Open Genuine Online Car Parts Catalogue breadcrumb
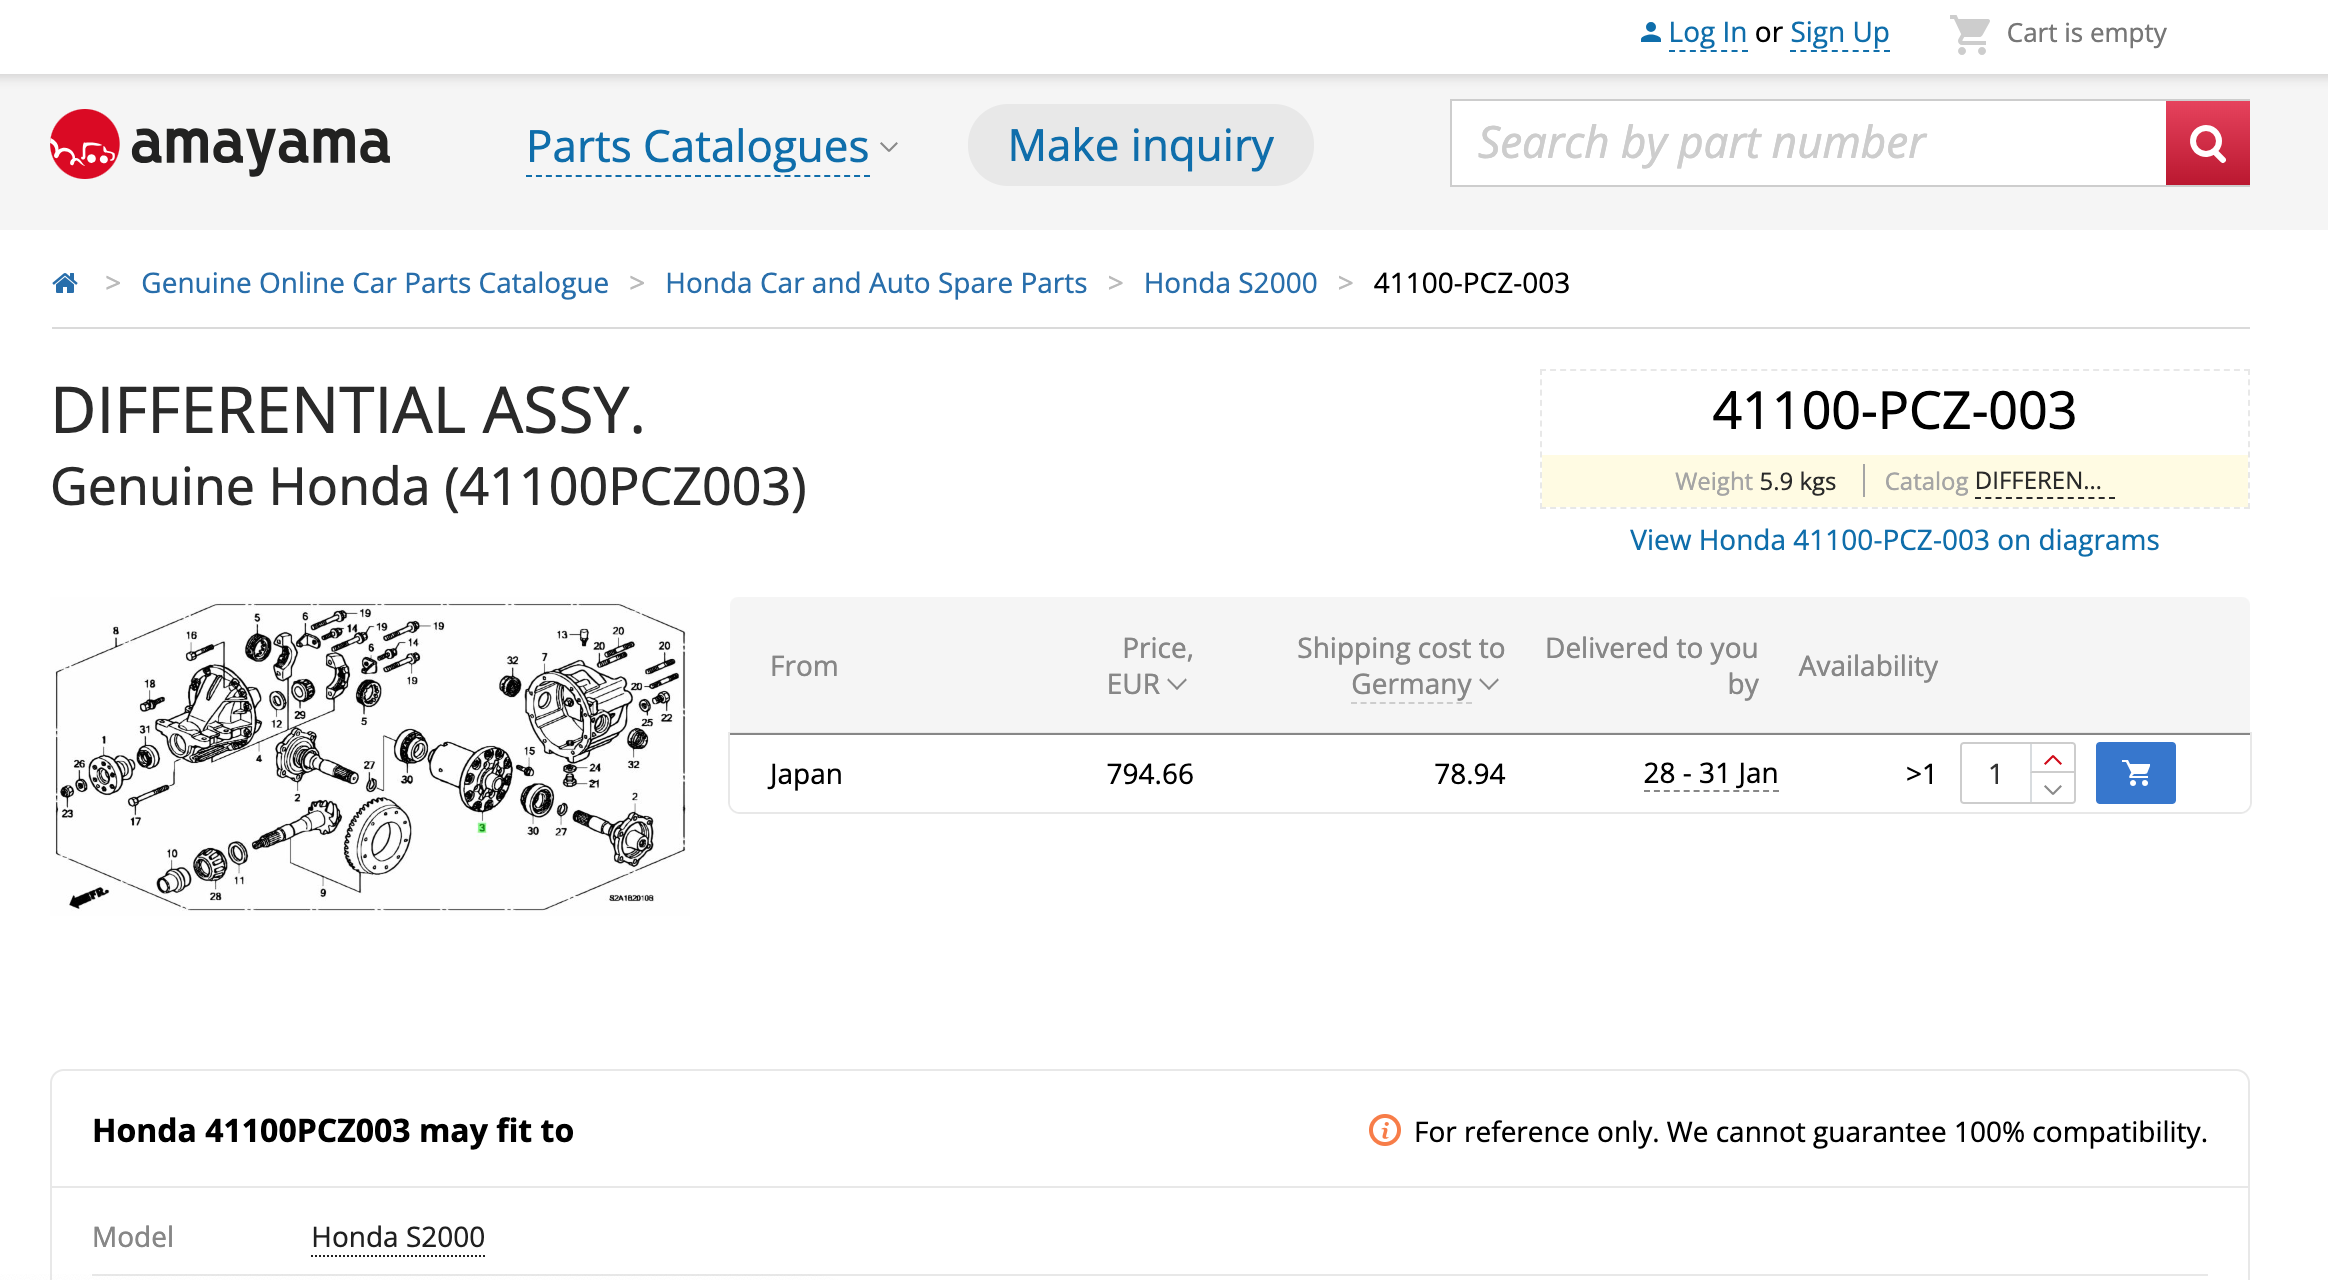The width and height of the screenshot is (2328, 1280). [374, 283]
